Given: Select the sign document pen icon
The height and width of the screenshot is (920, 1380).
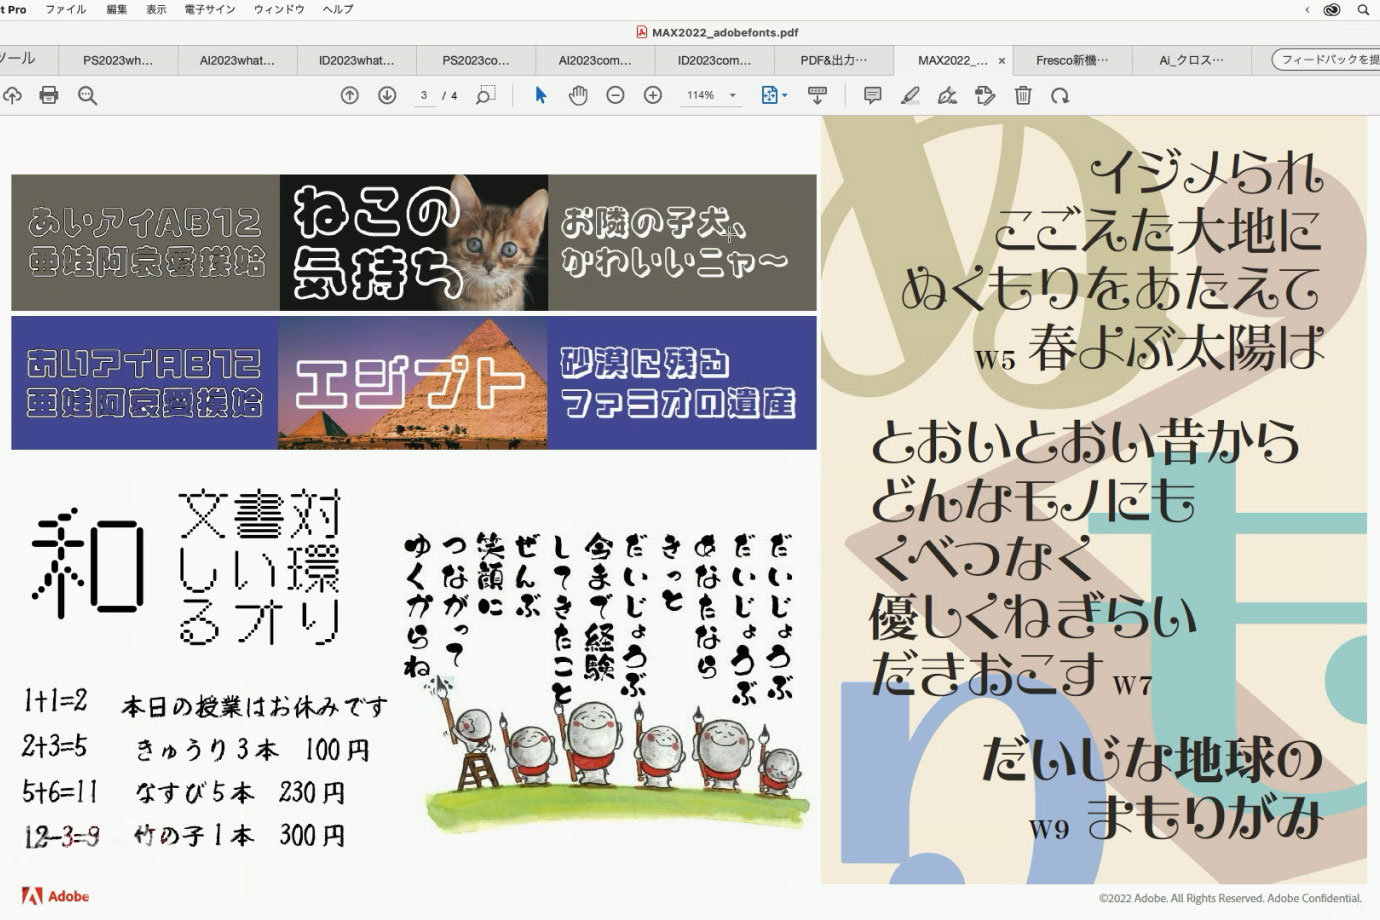Looking at the screenshot, I should (947, 95).
